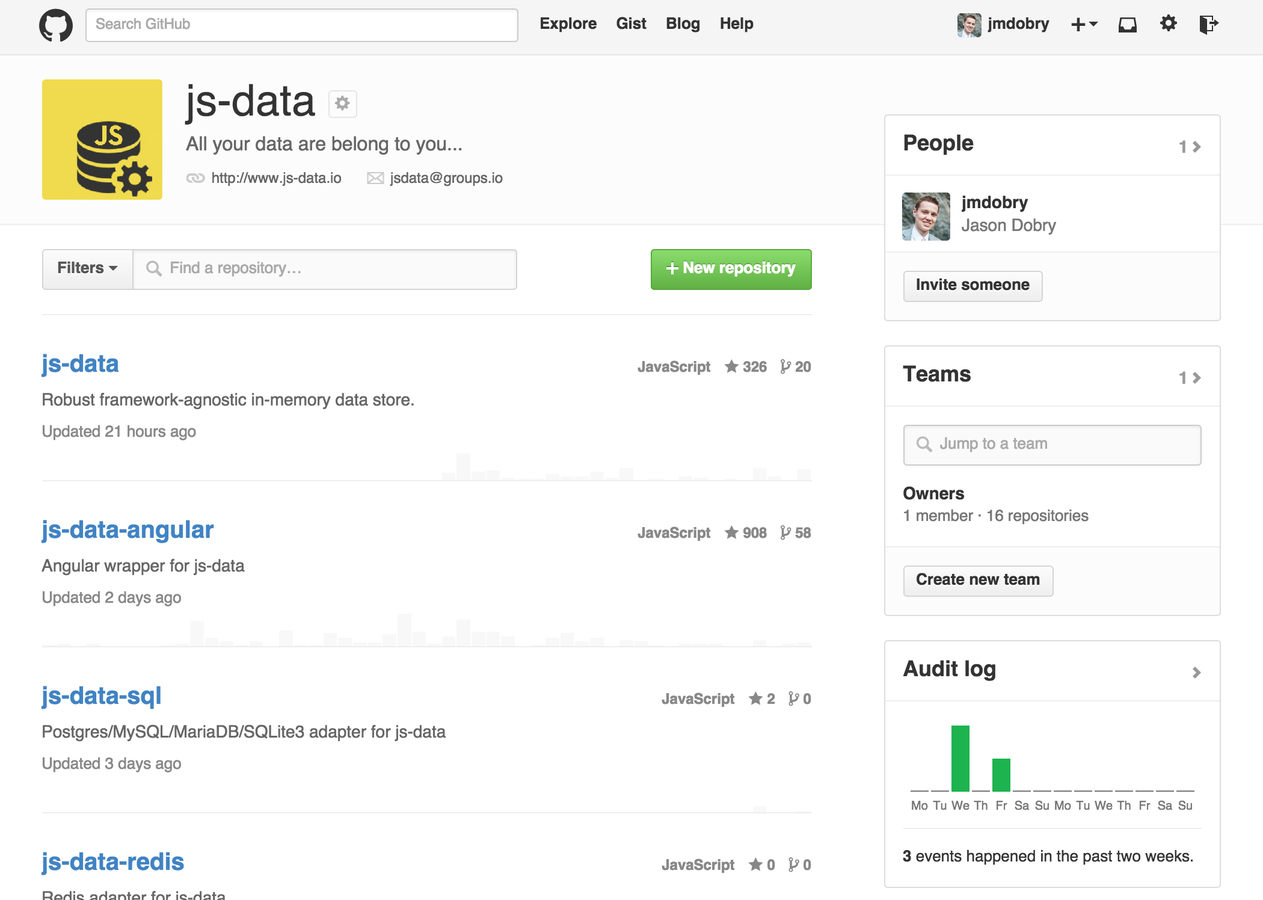Click the link icon beside website URL
1263x900 pixels.
pyautogui.click(x=195, y=178)
